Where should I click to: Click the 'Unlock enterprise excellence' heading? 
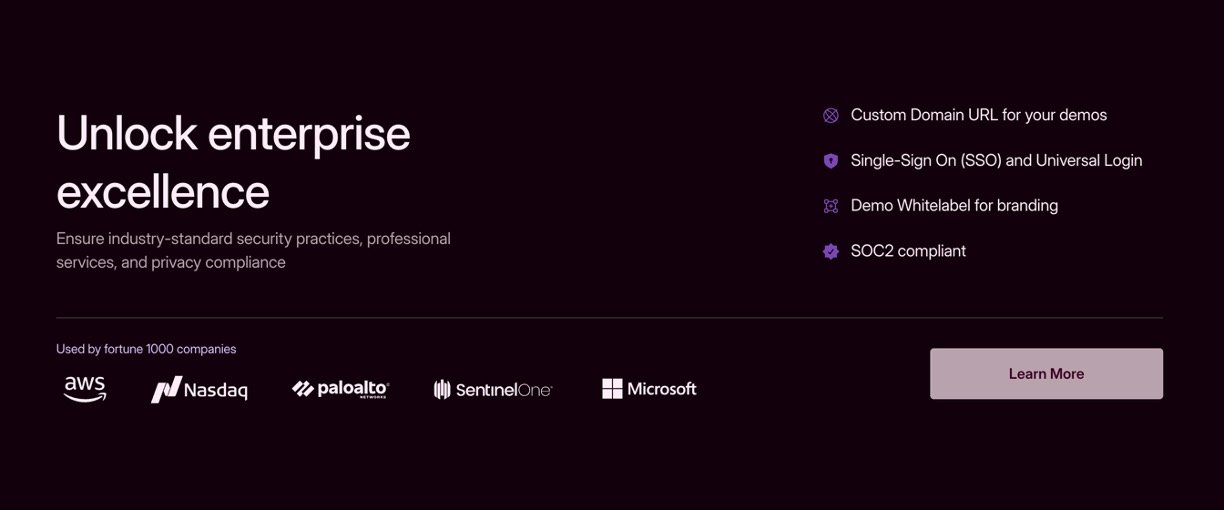point(233,161)
